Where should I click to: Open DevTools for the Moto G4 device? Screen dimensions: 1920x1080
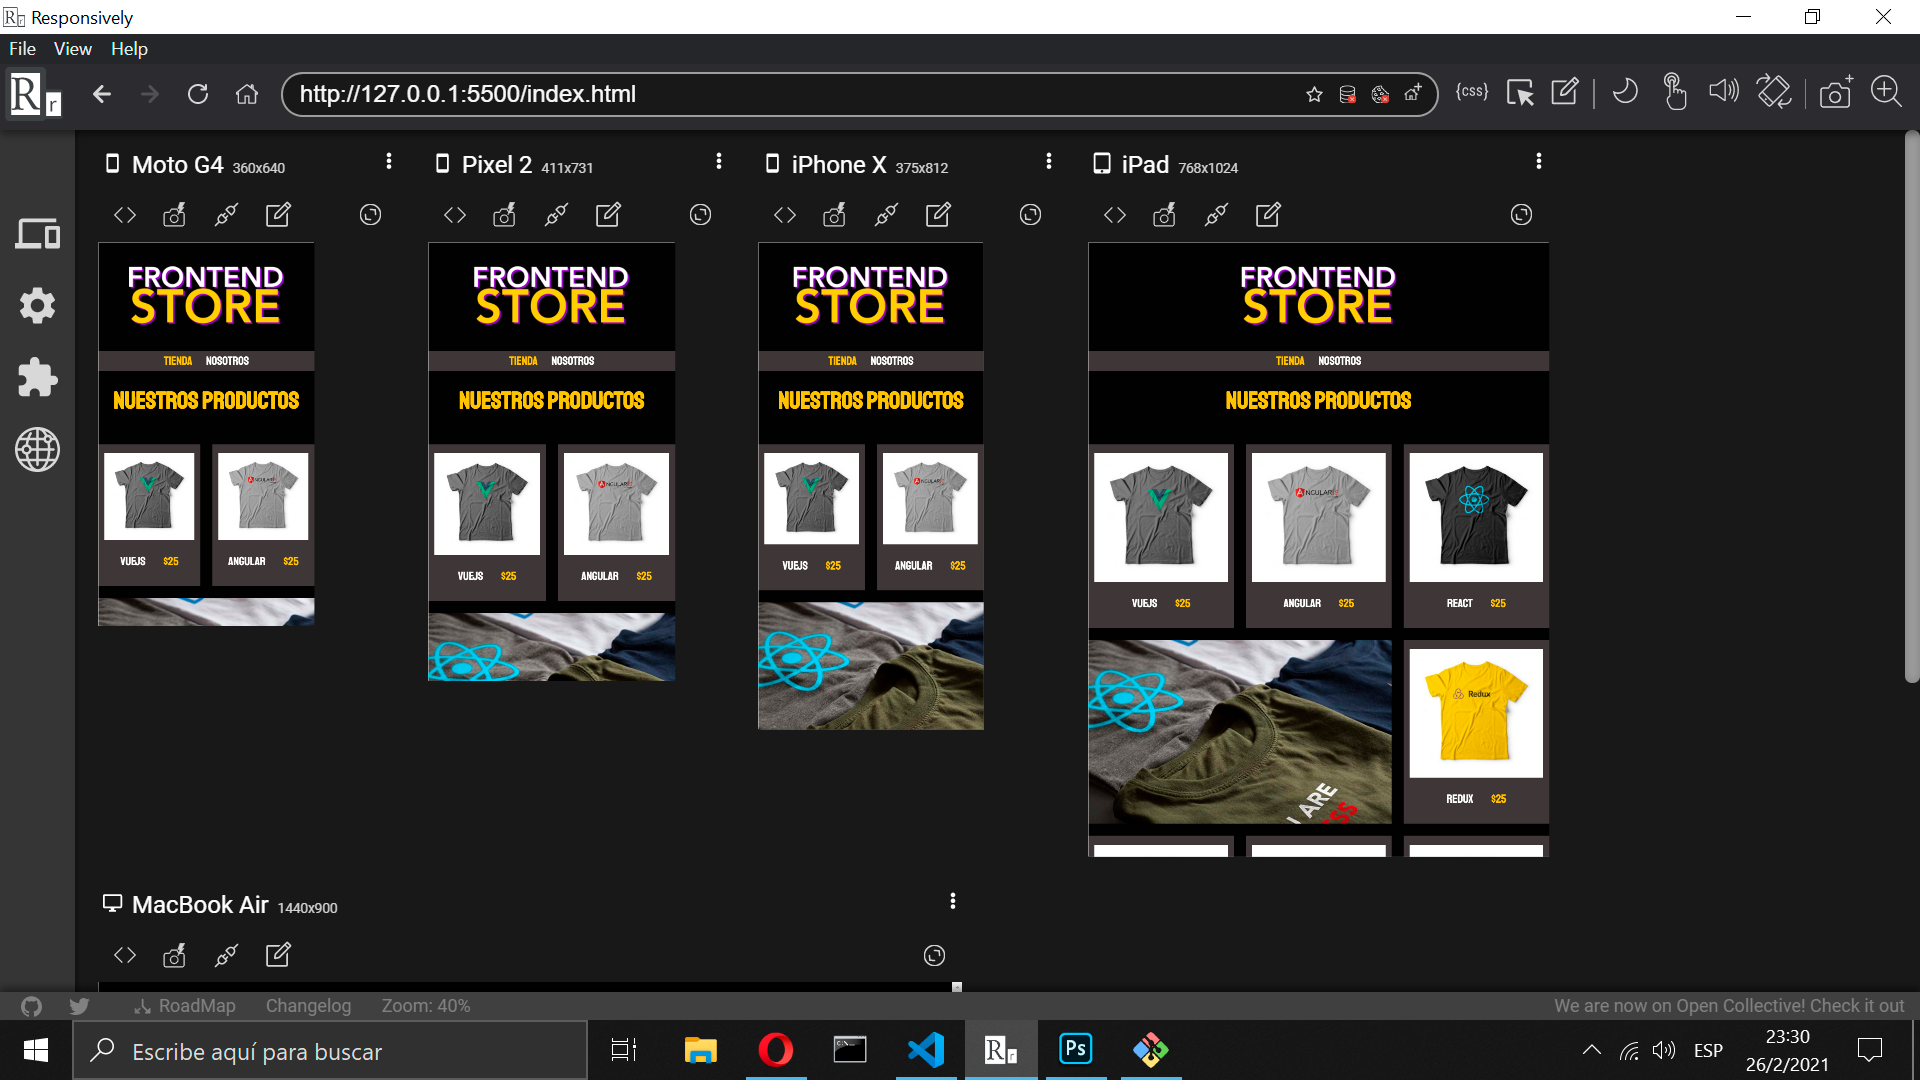click(x=124, y=214)
